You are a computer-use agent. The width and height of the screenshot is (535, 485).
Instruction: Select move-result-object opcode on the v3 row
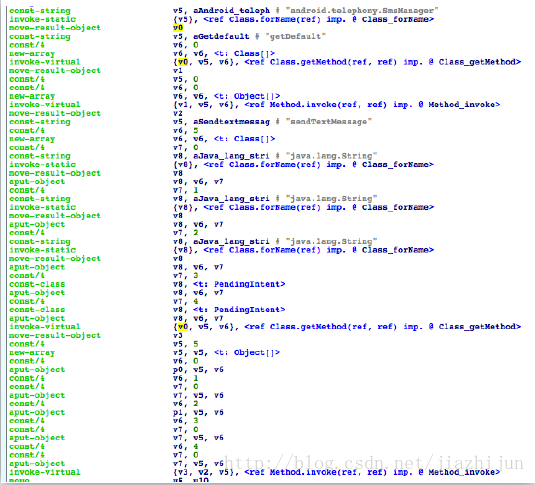pyautogui.click(x=55, y=336)
